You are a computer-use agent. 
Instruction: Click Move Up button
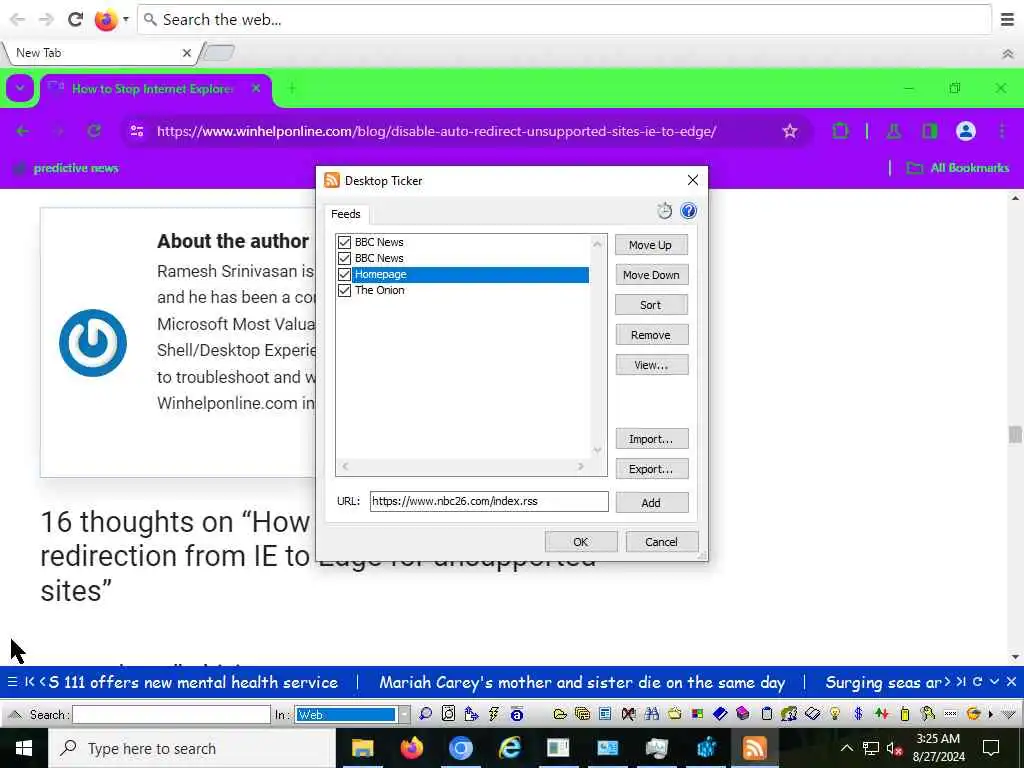pyautogui.click(x=651, y=245)
